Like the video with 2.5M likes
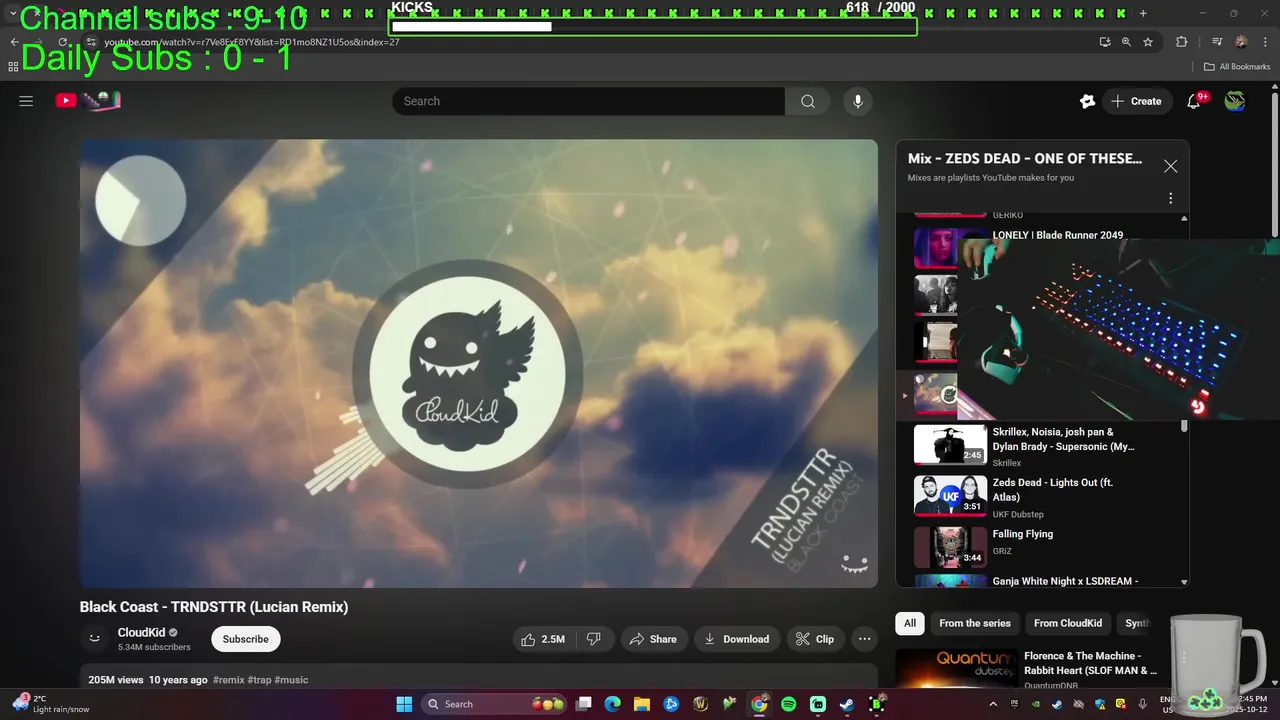The image size is (1280, 720). 542,639
